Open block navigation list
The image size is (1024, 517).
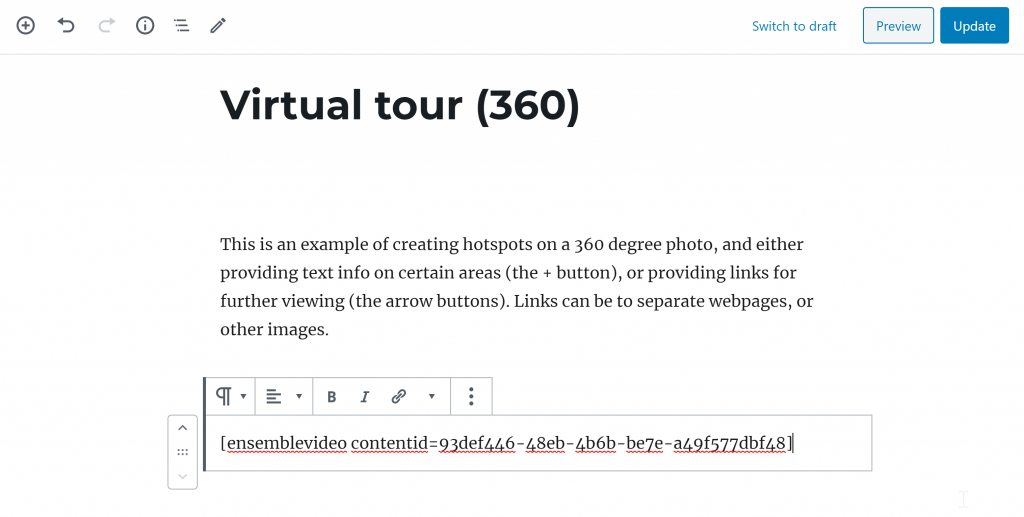[x=182, y=25]
